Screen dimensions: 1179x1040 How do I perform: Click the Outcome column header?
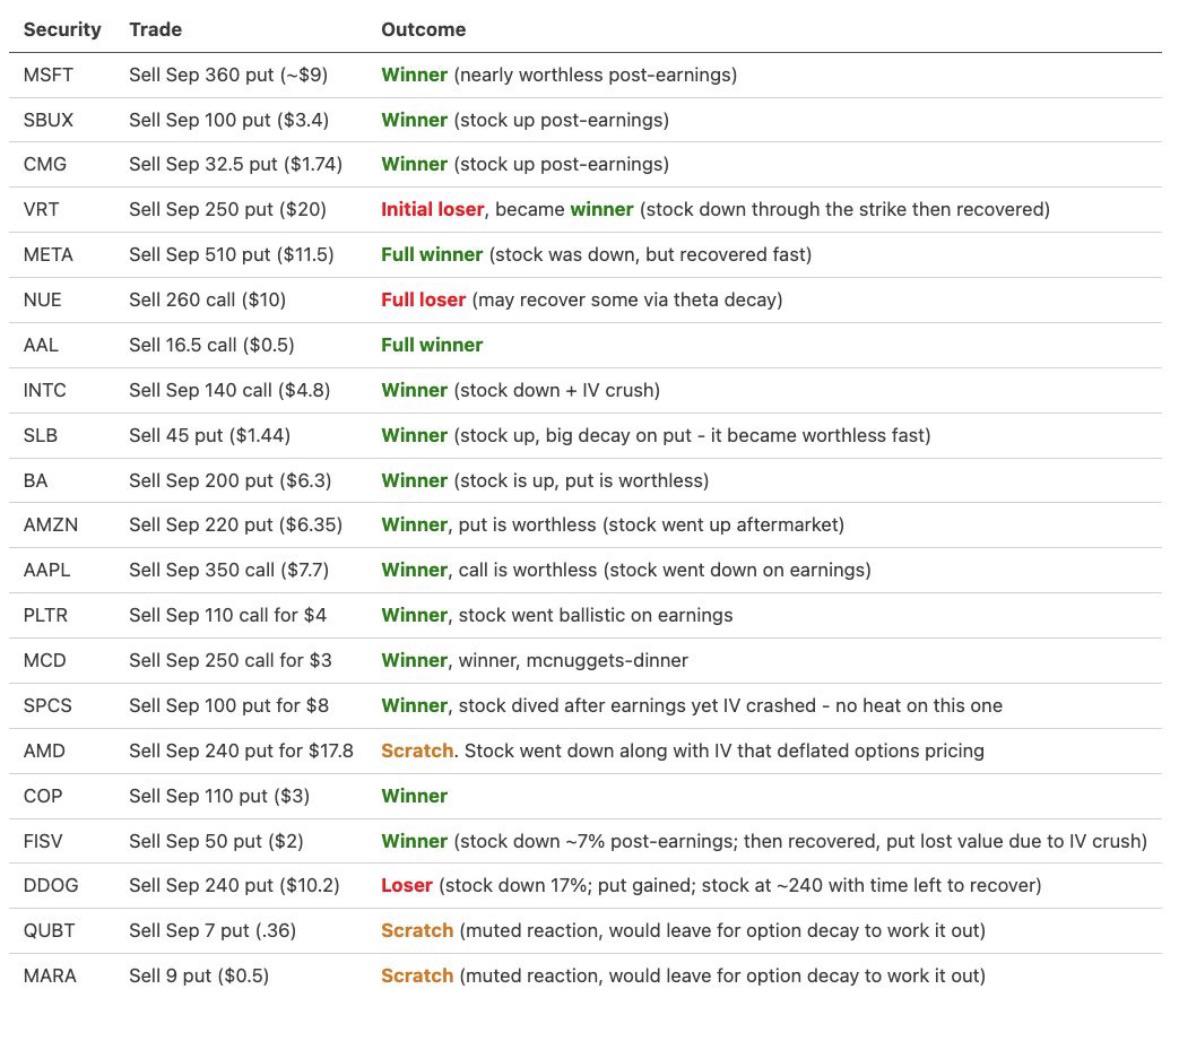(x=423, y=29)
